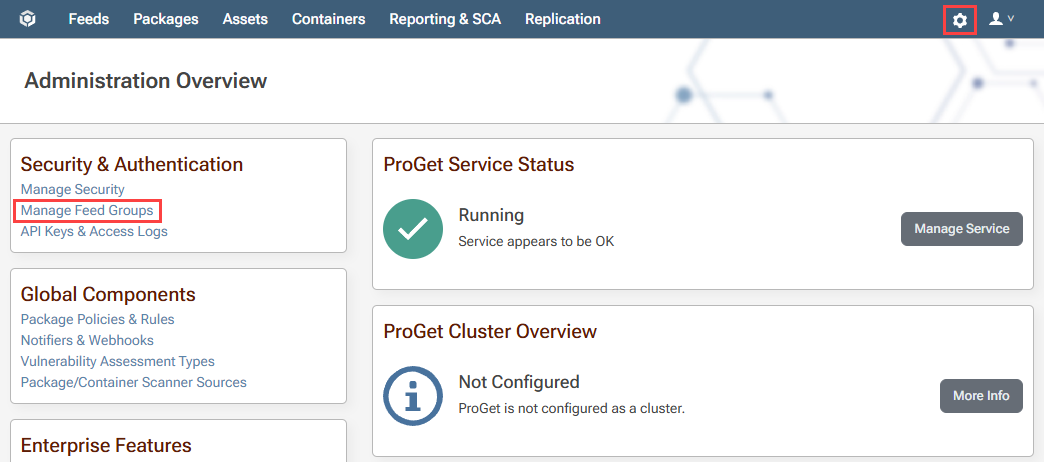Image resolution: width=1044 pixels, height=462 pixels.
Task: Click the ProGet logo icon
Action: 27,19
